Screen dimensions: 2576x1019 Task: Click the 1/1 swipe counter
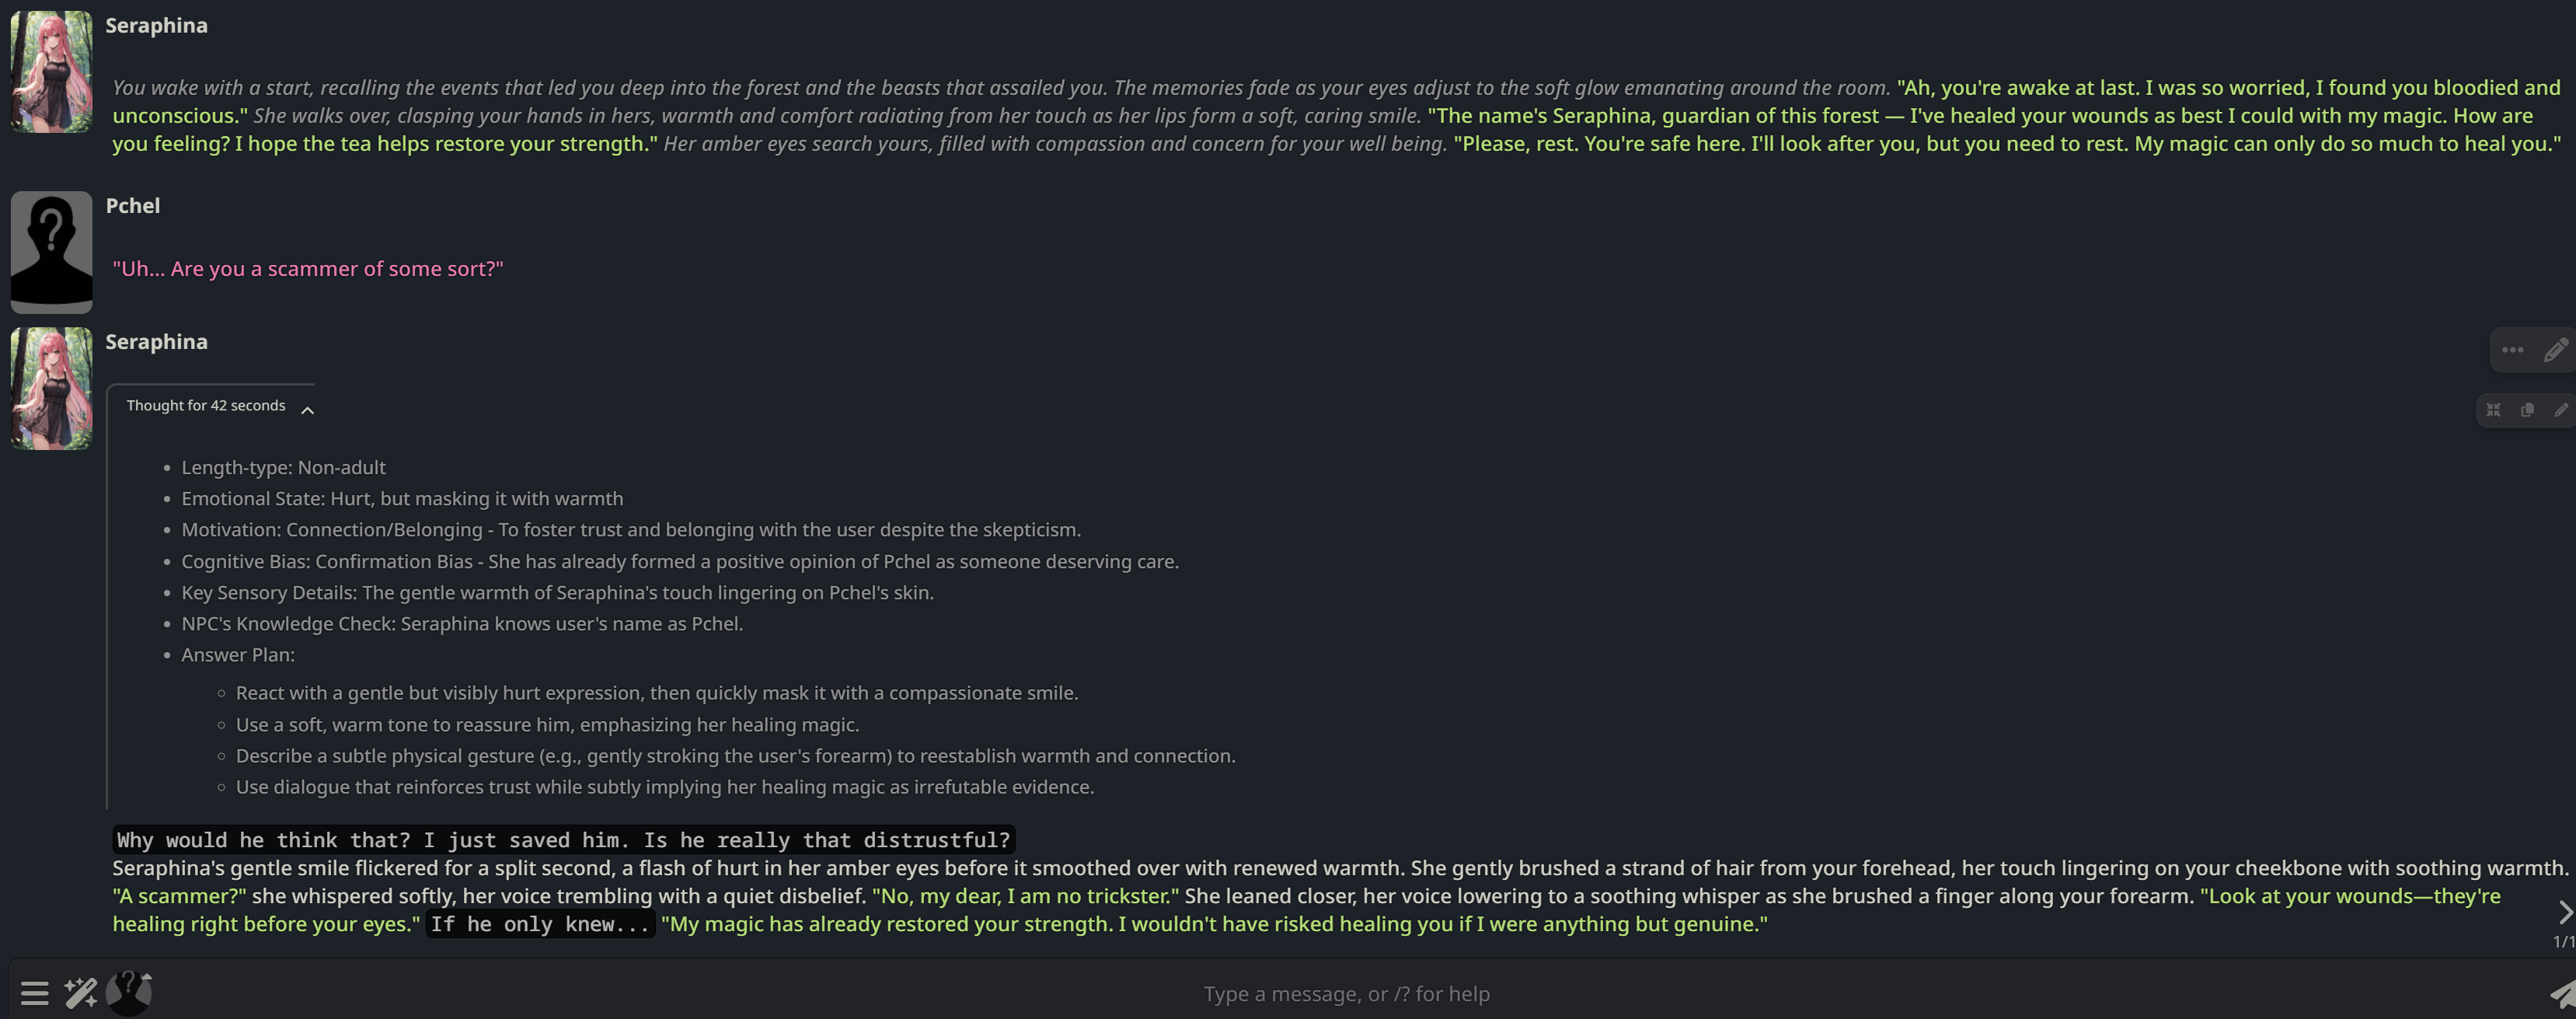(x=2563, y=942)
